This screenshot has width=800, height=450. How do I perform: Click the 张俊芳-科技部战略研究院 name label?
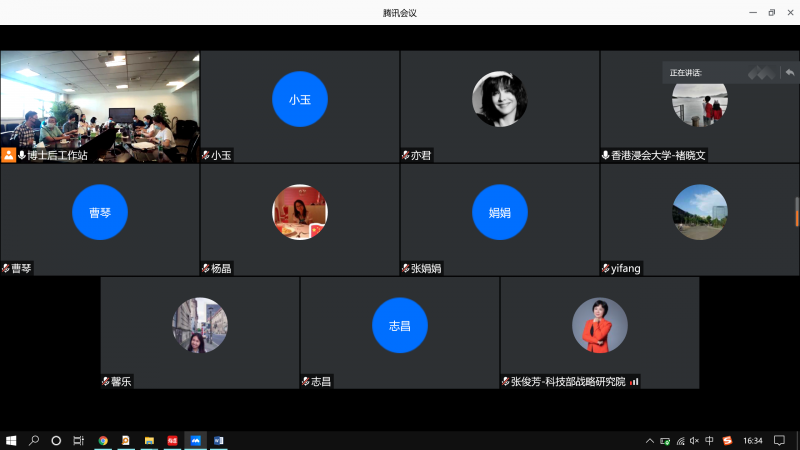click(x=568, y=382)
